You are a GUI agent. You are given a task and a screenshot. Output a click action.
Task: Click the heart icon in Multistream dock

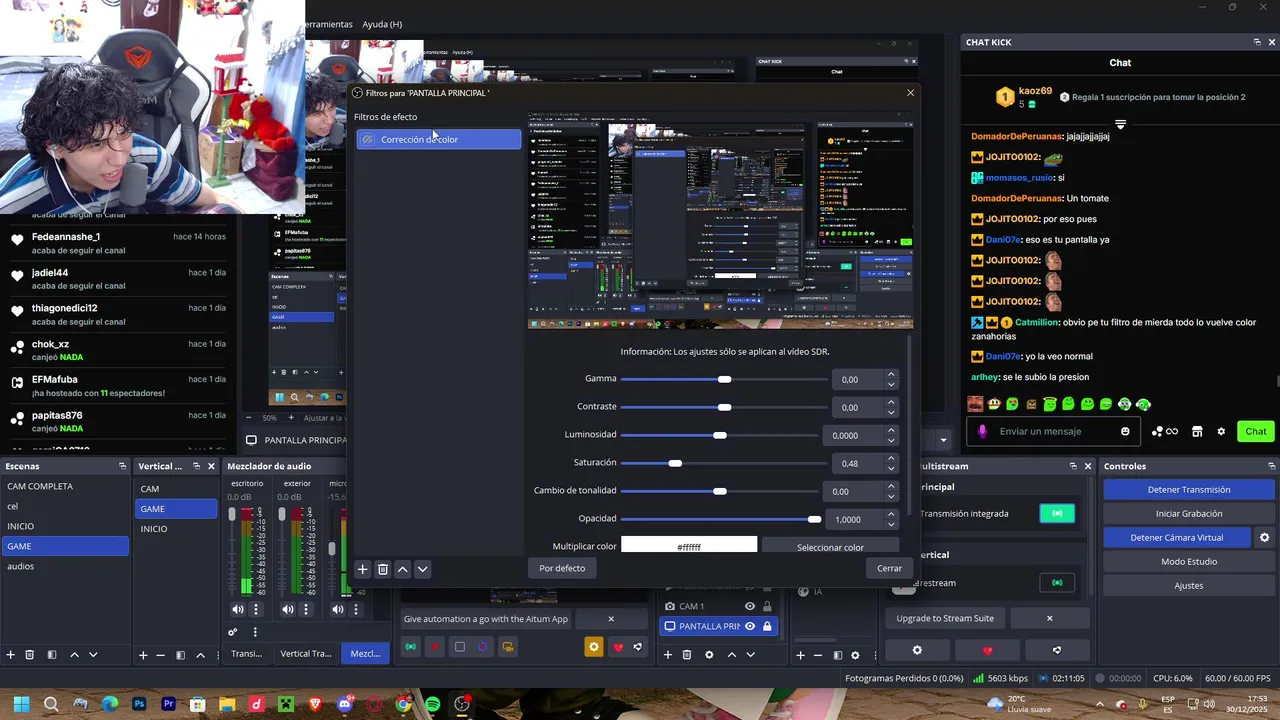point(987,650)
